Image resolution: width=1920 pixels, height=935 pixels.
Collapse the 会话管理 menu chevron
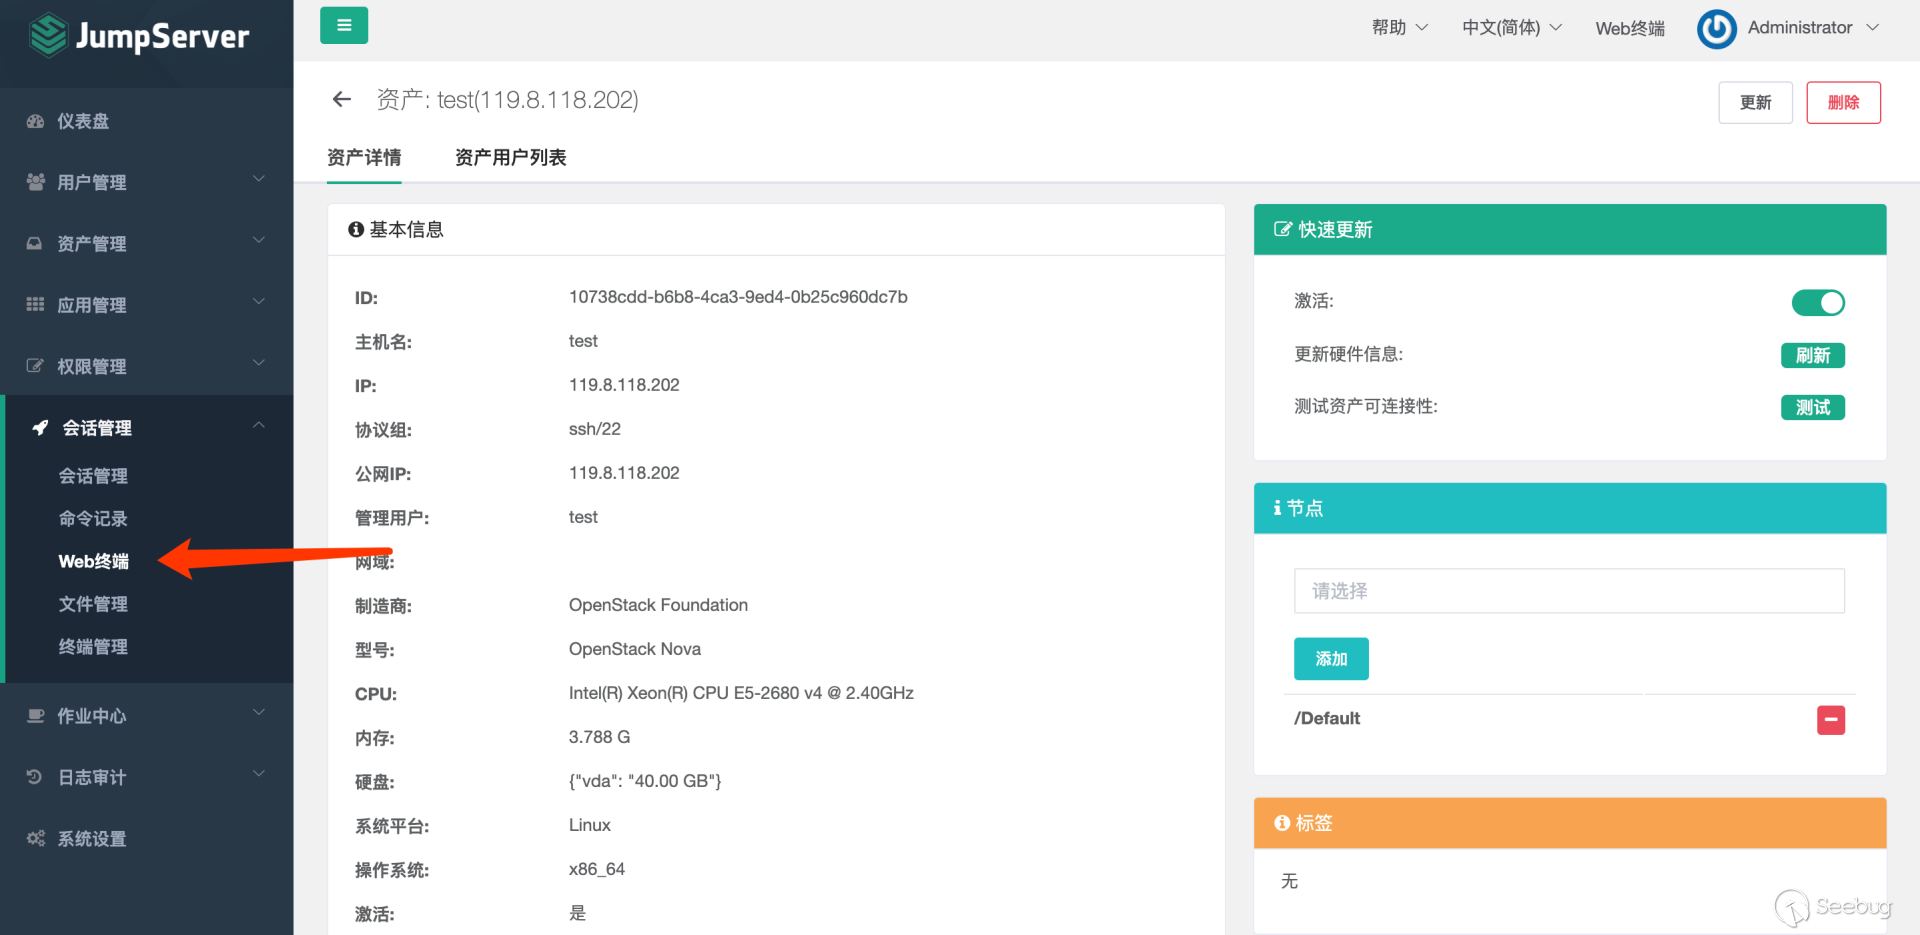(x=259, y=425)
